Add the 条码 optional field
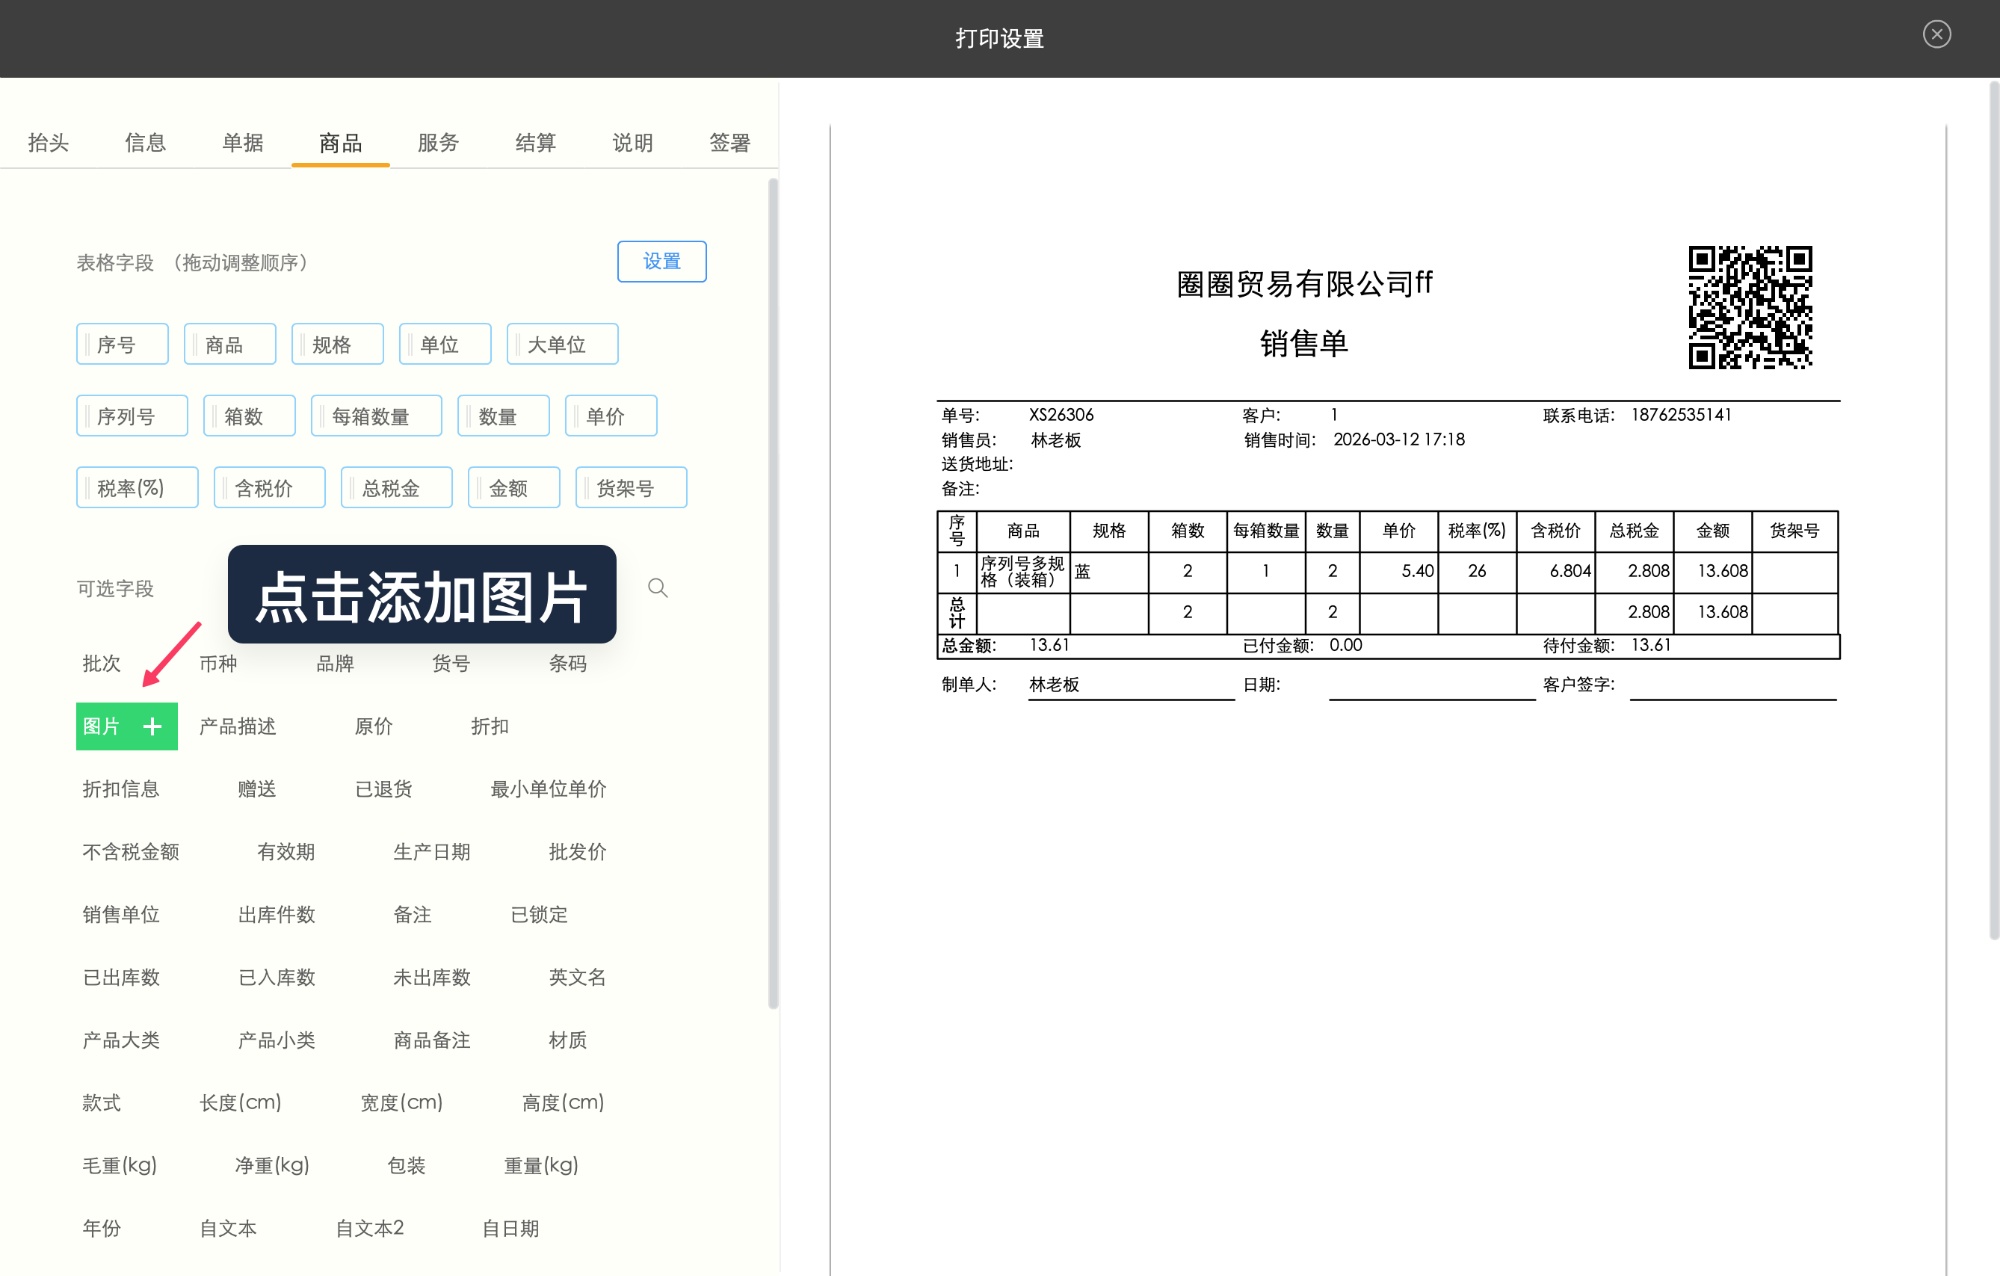This screenshot has height=1276, width=2000. (x=570, y=663)
